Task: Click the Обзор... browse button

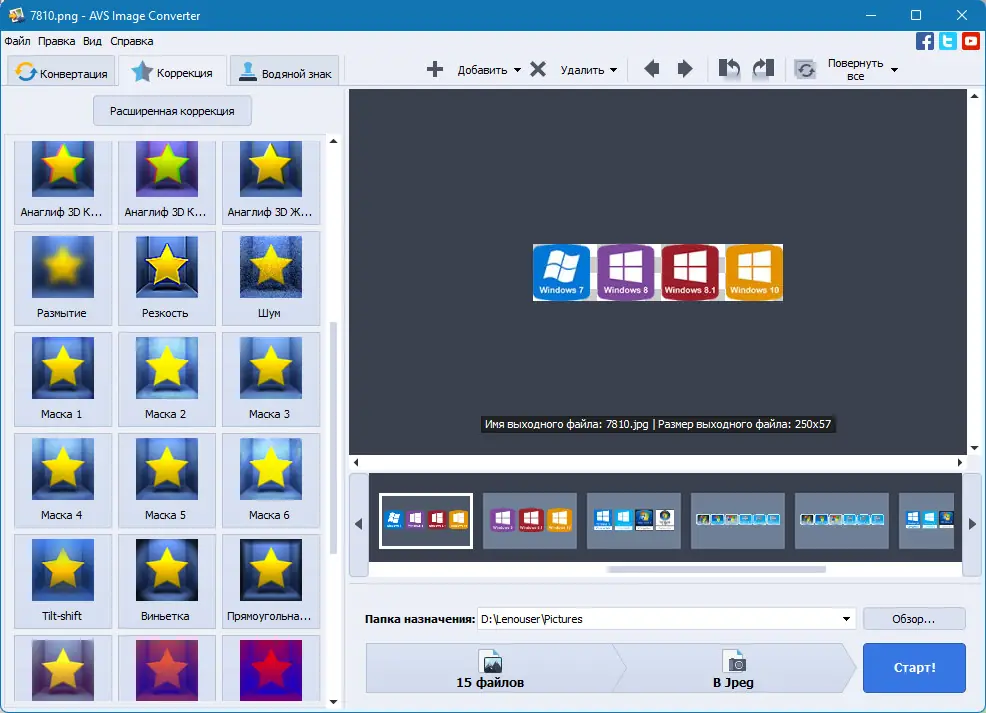Action: 914,619
